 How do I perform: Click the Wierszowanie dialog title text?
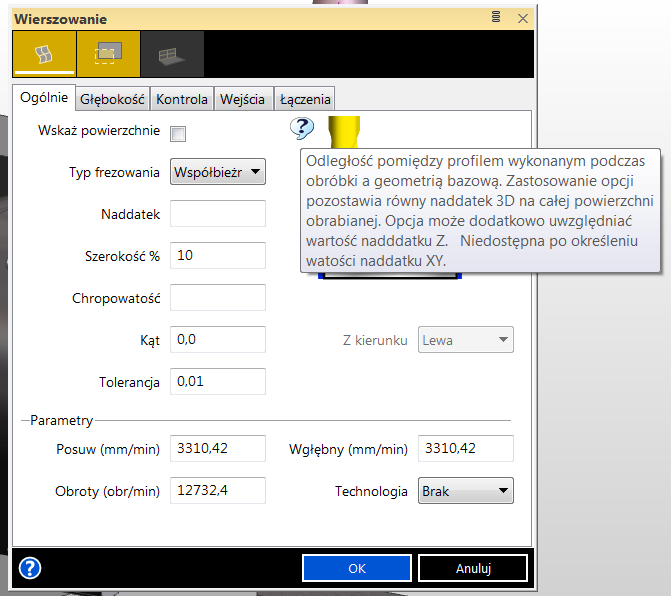(61, 19)
